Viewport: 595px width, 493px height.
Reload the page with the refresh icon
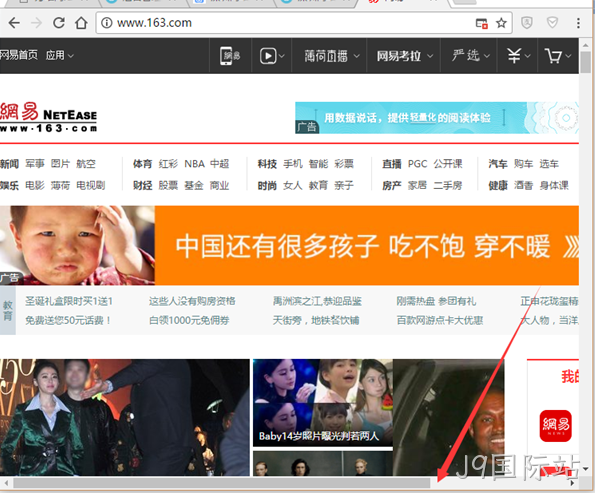(59, 23)
